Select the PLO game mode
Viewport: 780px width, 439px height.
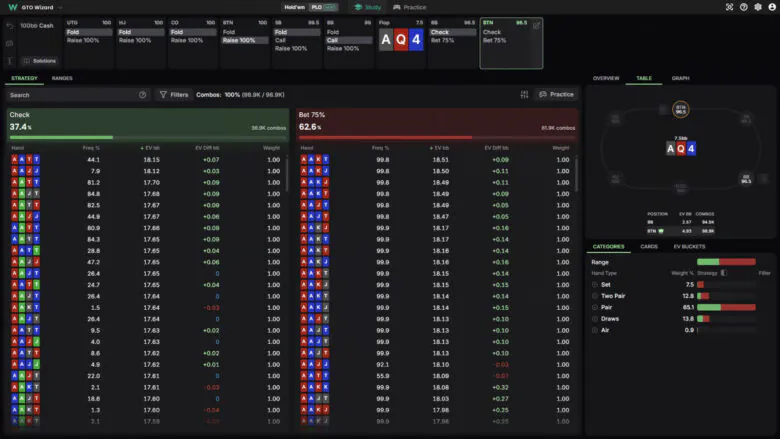pos(323,7)
